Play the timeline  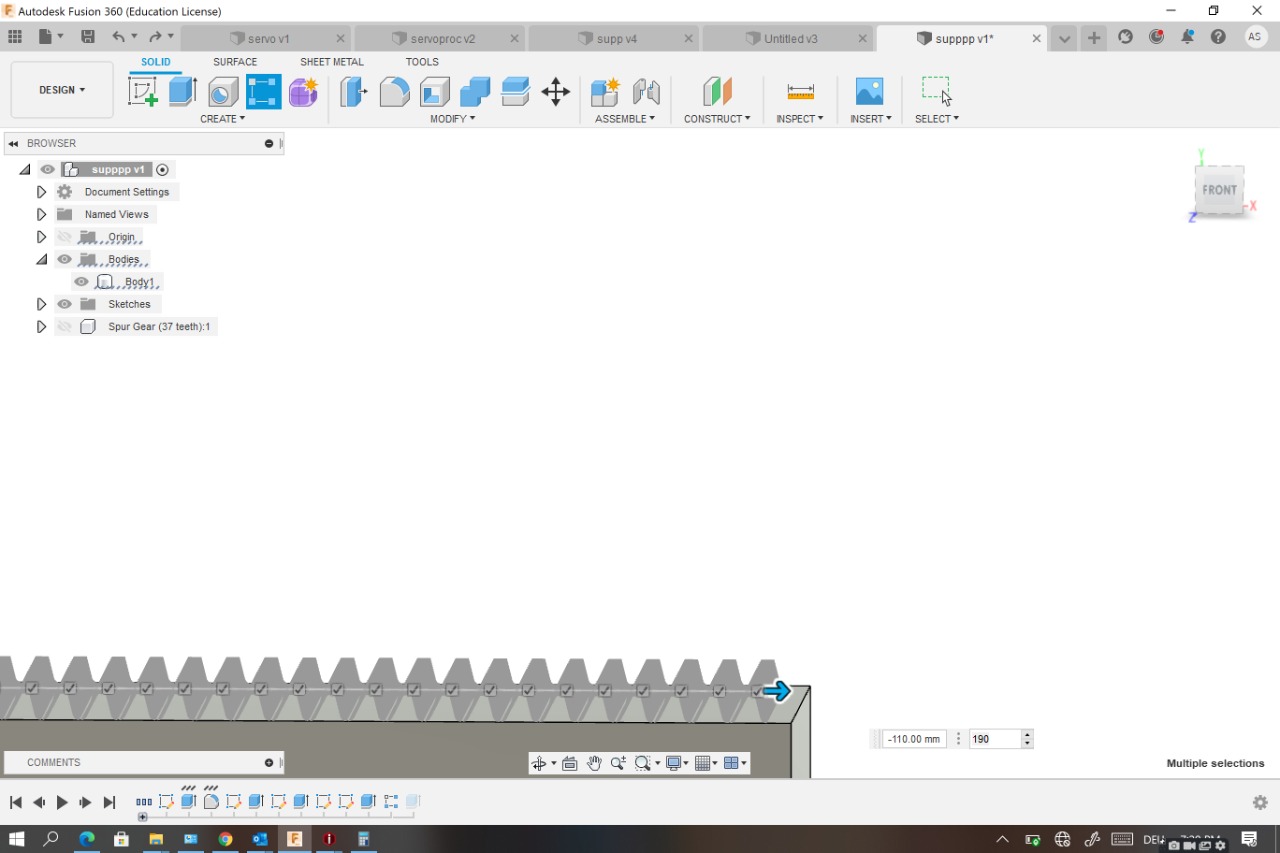62,802
